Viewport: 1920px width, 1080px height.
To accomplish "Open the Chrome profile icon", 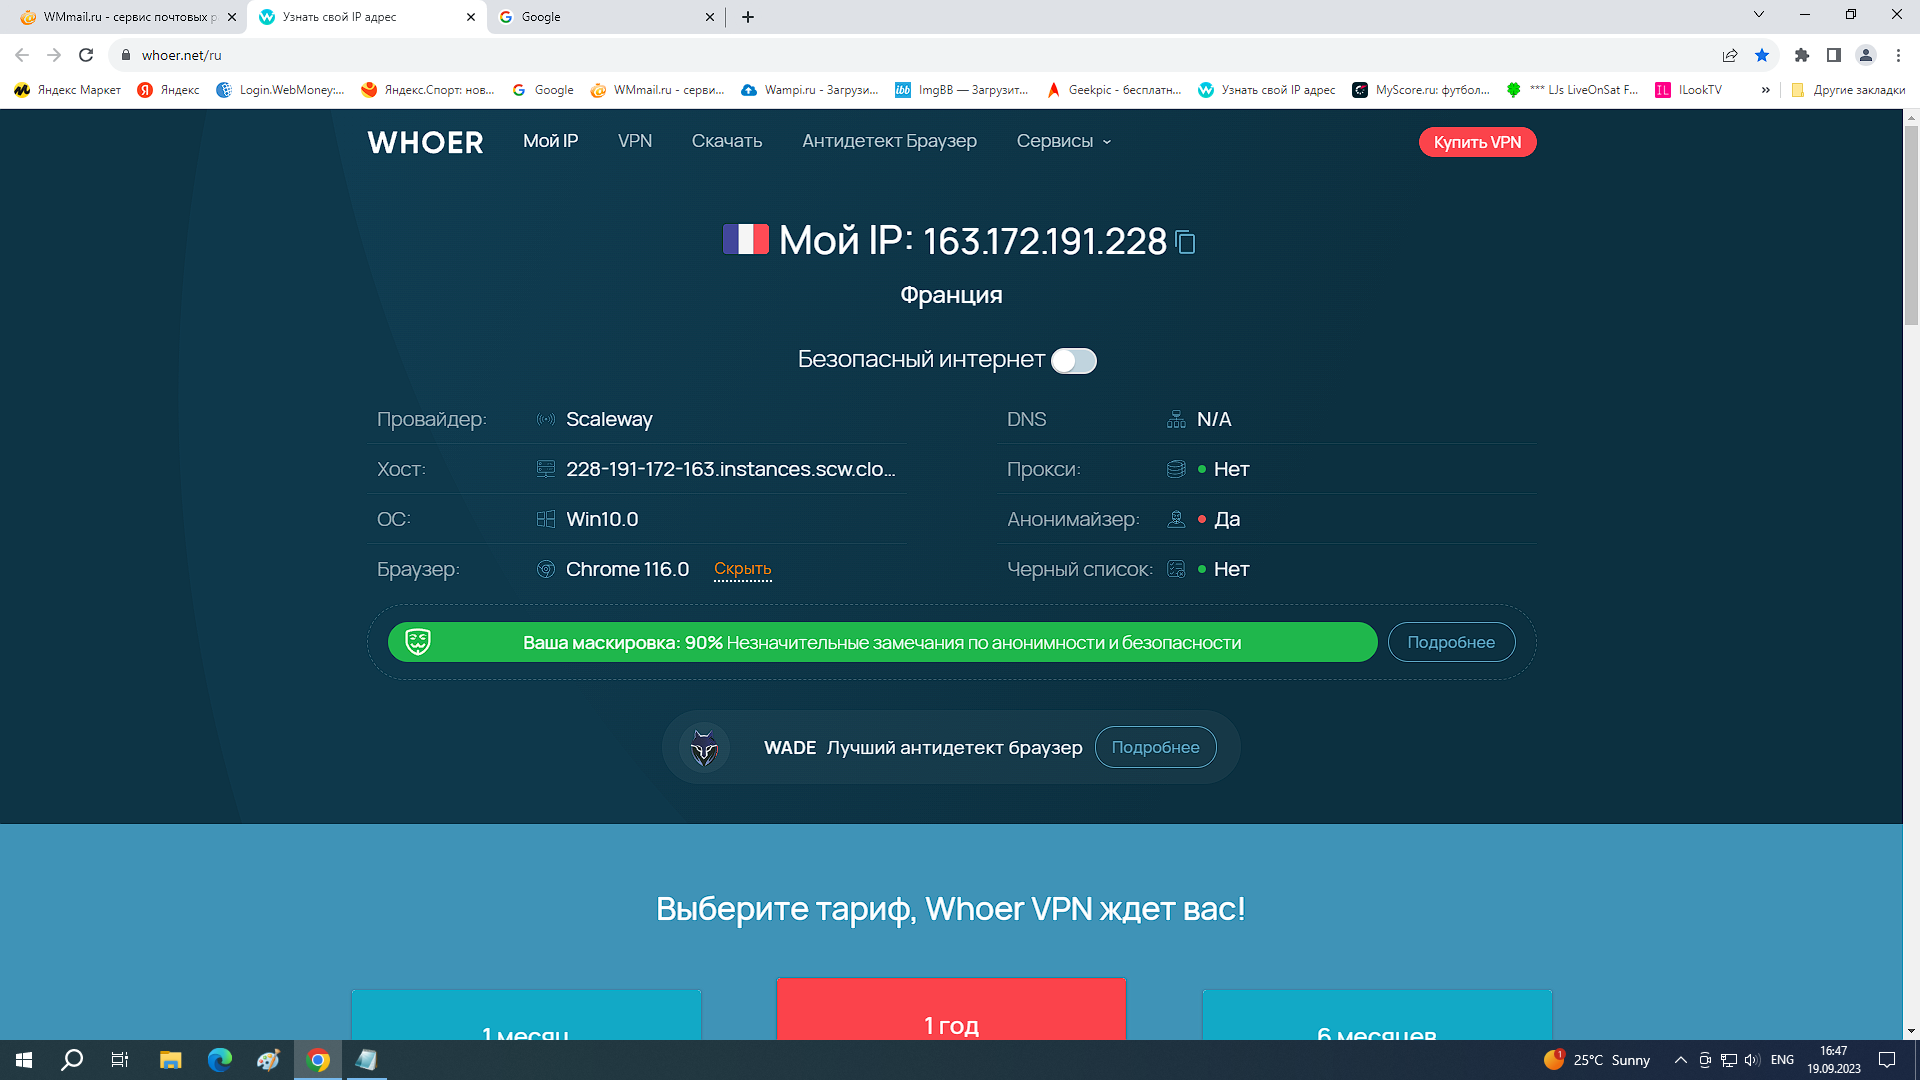I will click(1866, 55).
